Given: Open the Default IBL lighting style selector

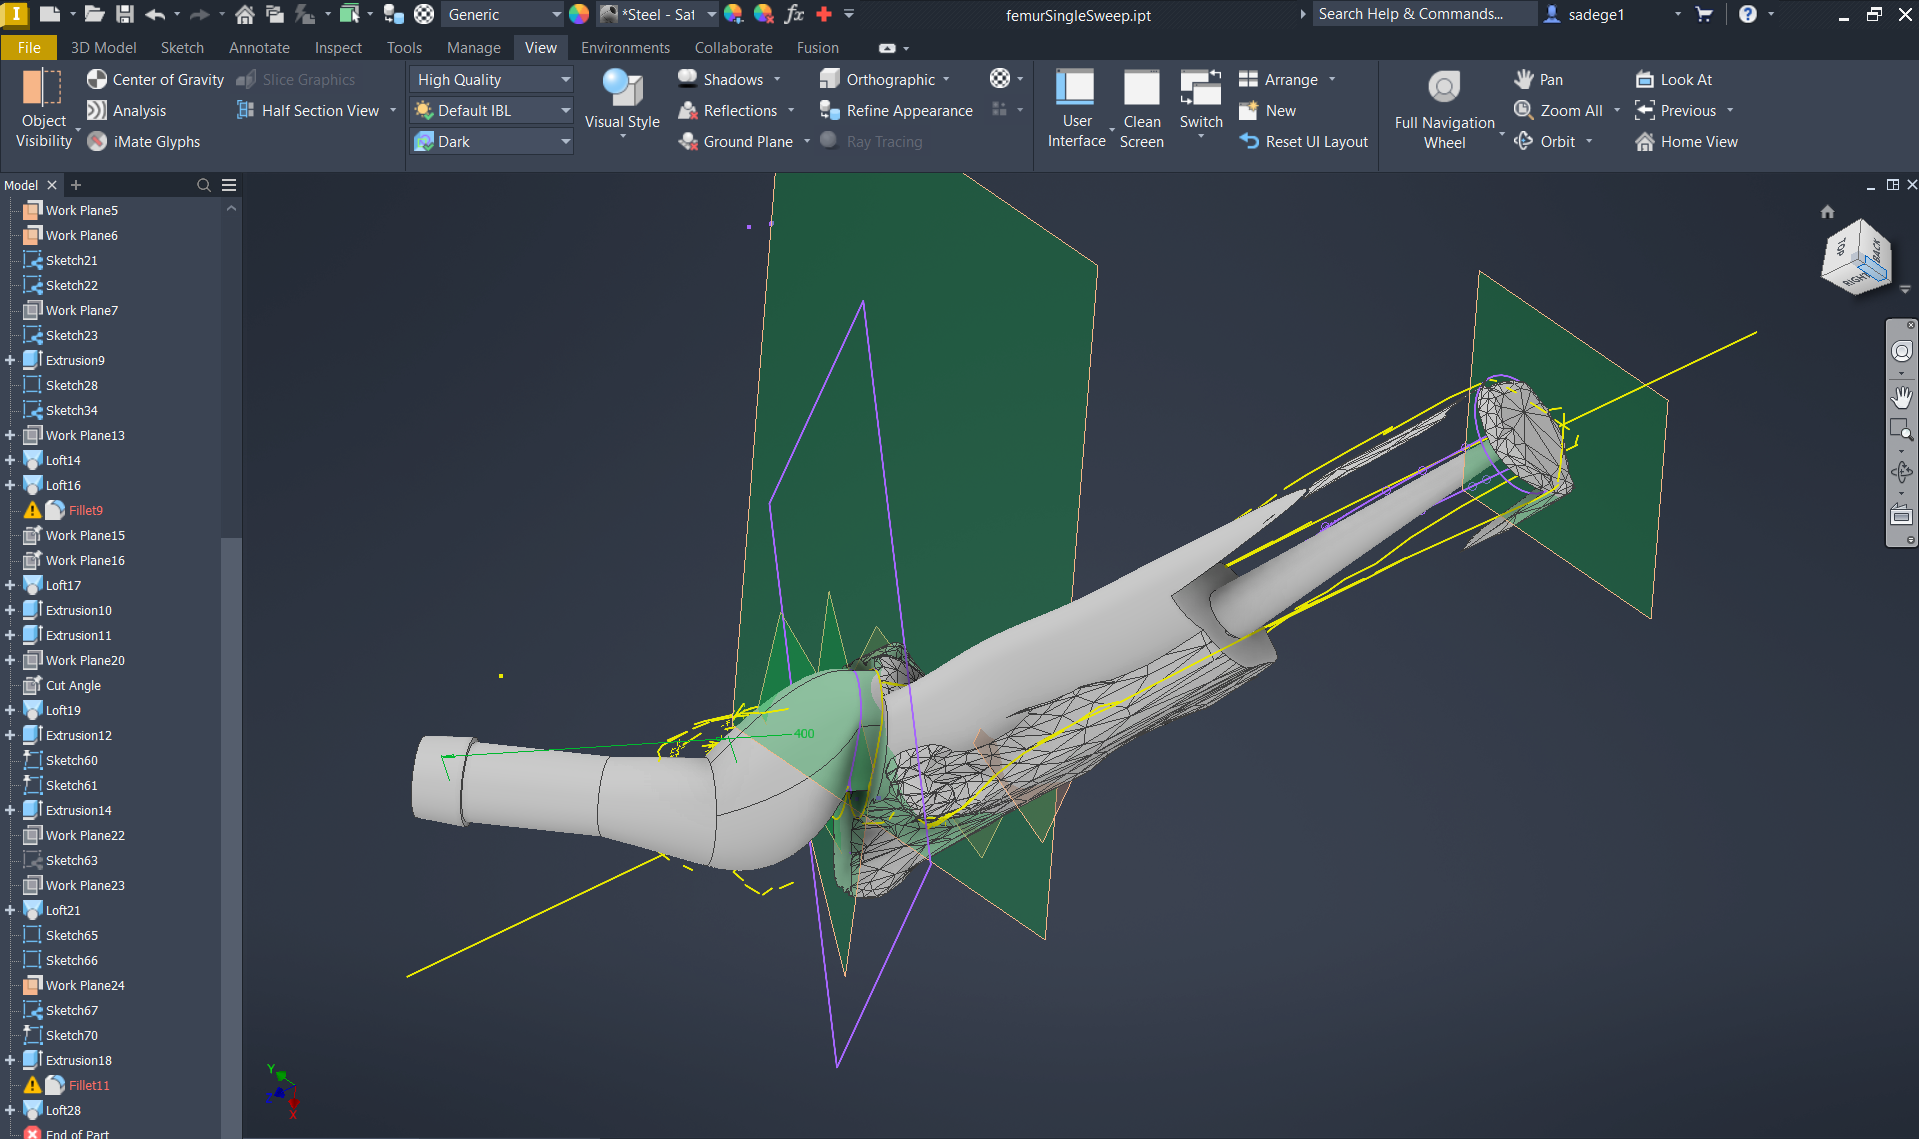Looking at the screenshot, I should (x=565, y=110).
